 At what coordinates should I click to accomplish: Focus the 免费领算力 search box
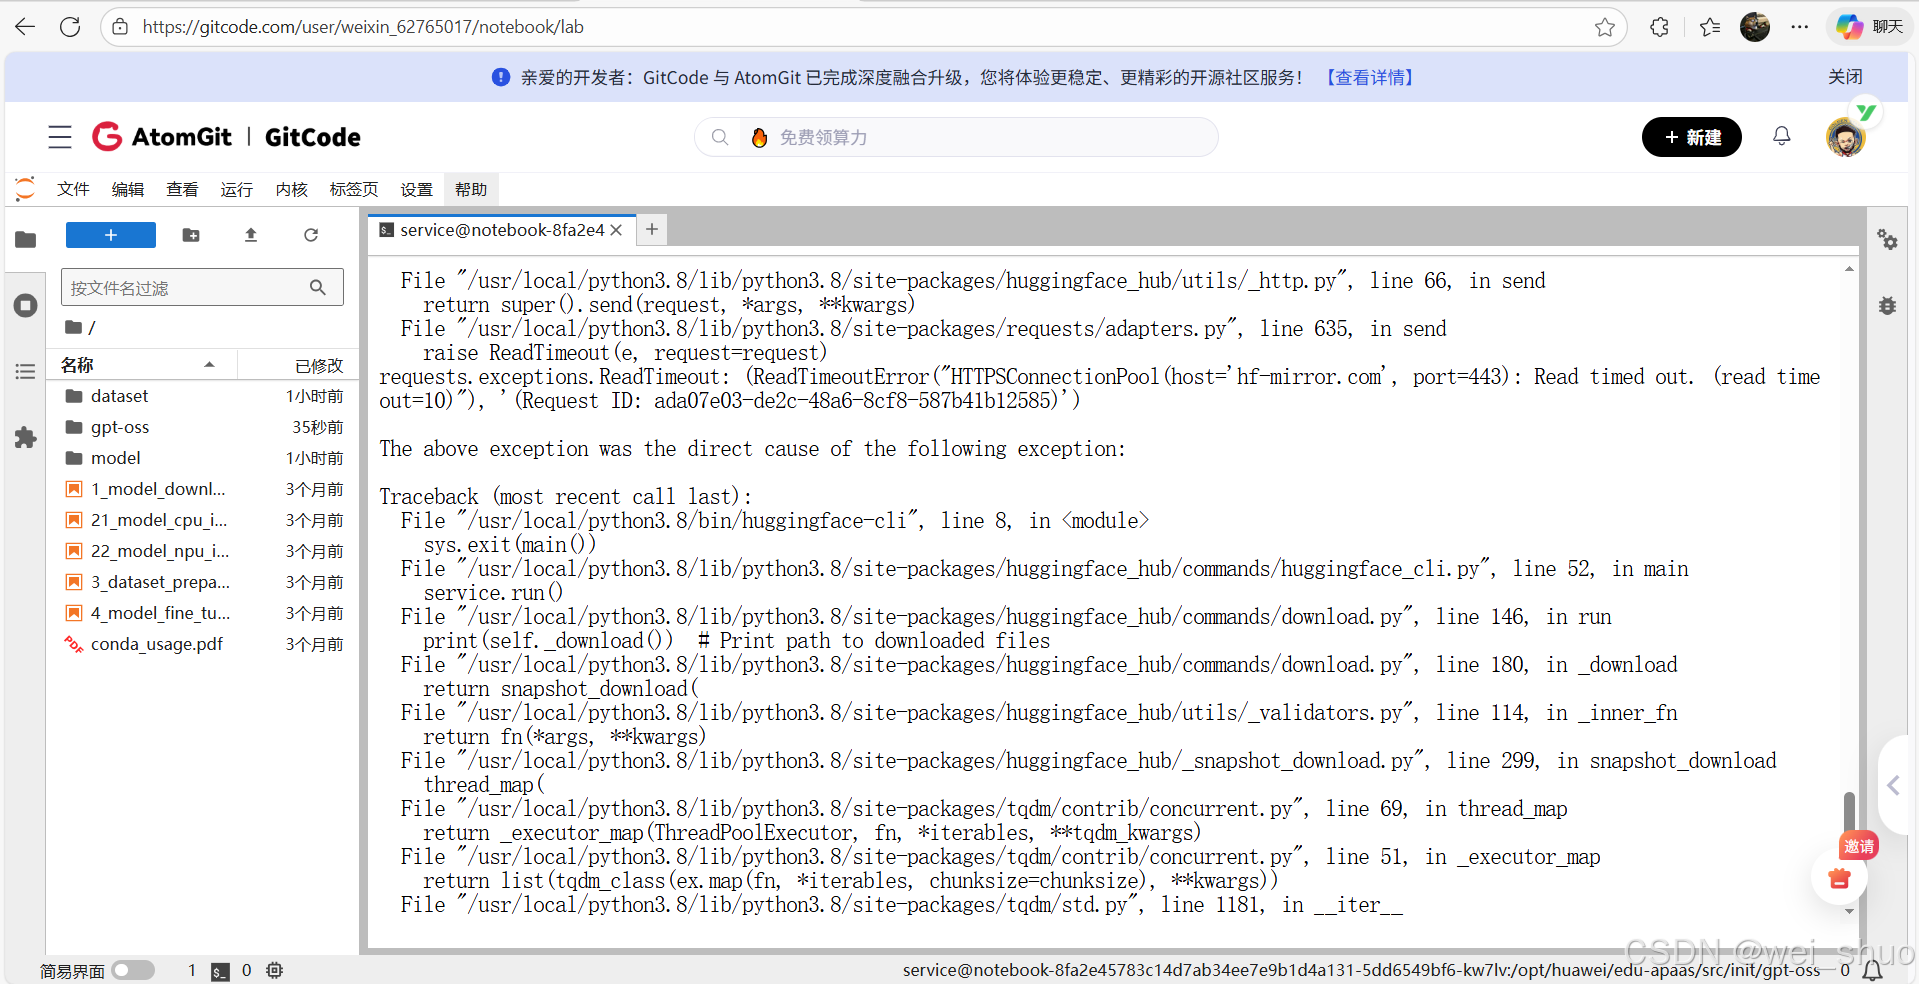pyautogui.click(x=956, y=137)
